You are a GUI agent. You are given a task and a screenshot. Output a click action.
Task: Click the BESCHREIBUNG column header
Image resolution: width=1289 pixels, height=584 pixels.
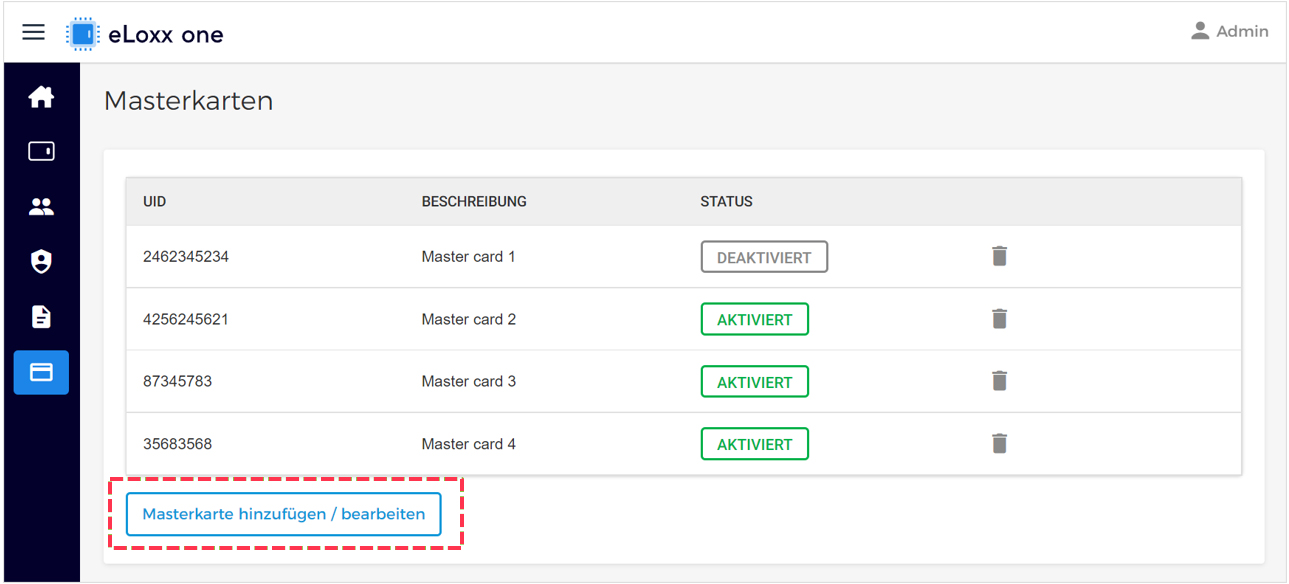(474, 201)
